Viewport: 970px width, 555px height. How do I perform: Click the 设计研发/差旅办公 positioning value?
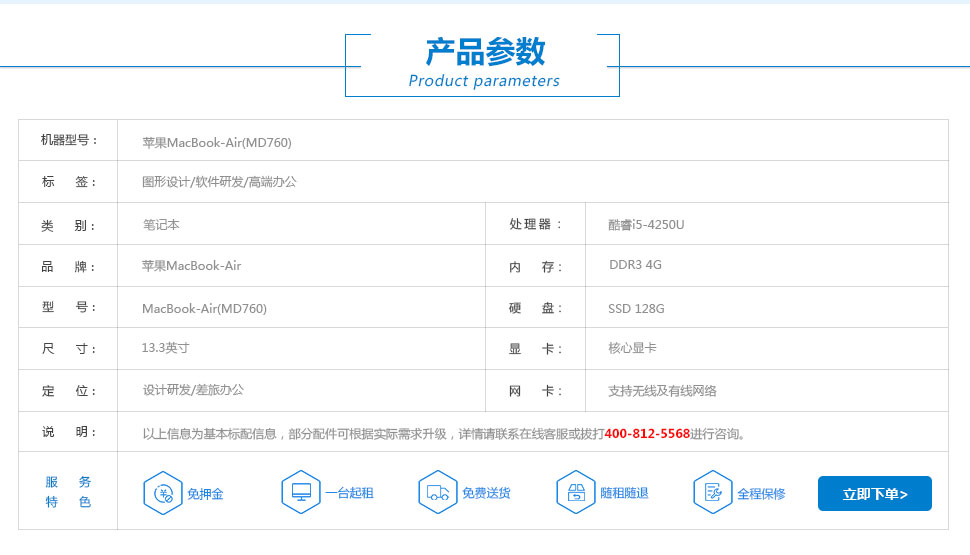point(193,390)
